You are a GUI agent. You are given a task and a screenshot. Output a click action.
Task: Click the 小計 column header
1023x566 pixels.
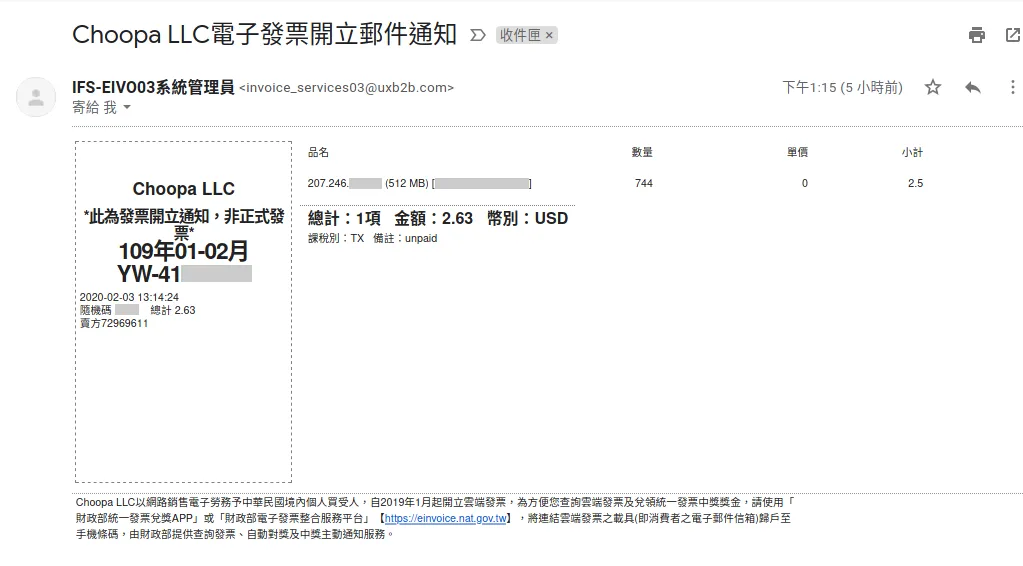point(911,152)
